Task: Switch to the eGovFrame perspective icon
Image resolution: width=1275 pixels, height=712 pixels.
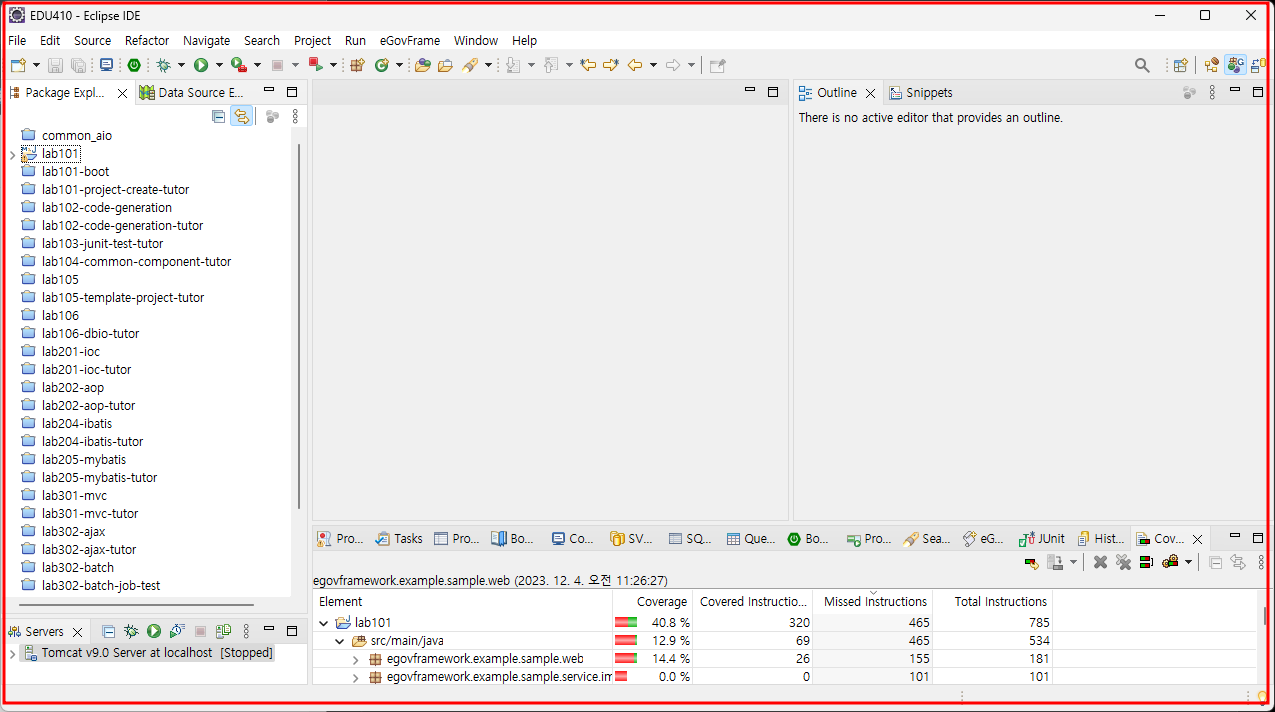Action: pyautogui.click(x=1236, y=65)
